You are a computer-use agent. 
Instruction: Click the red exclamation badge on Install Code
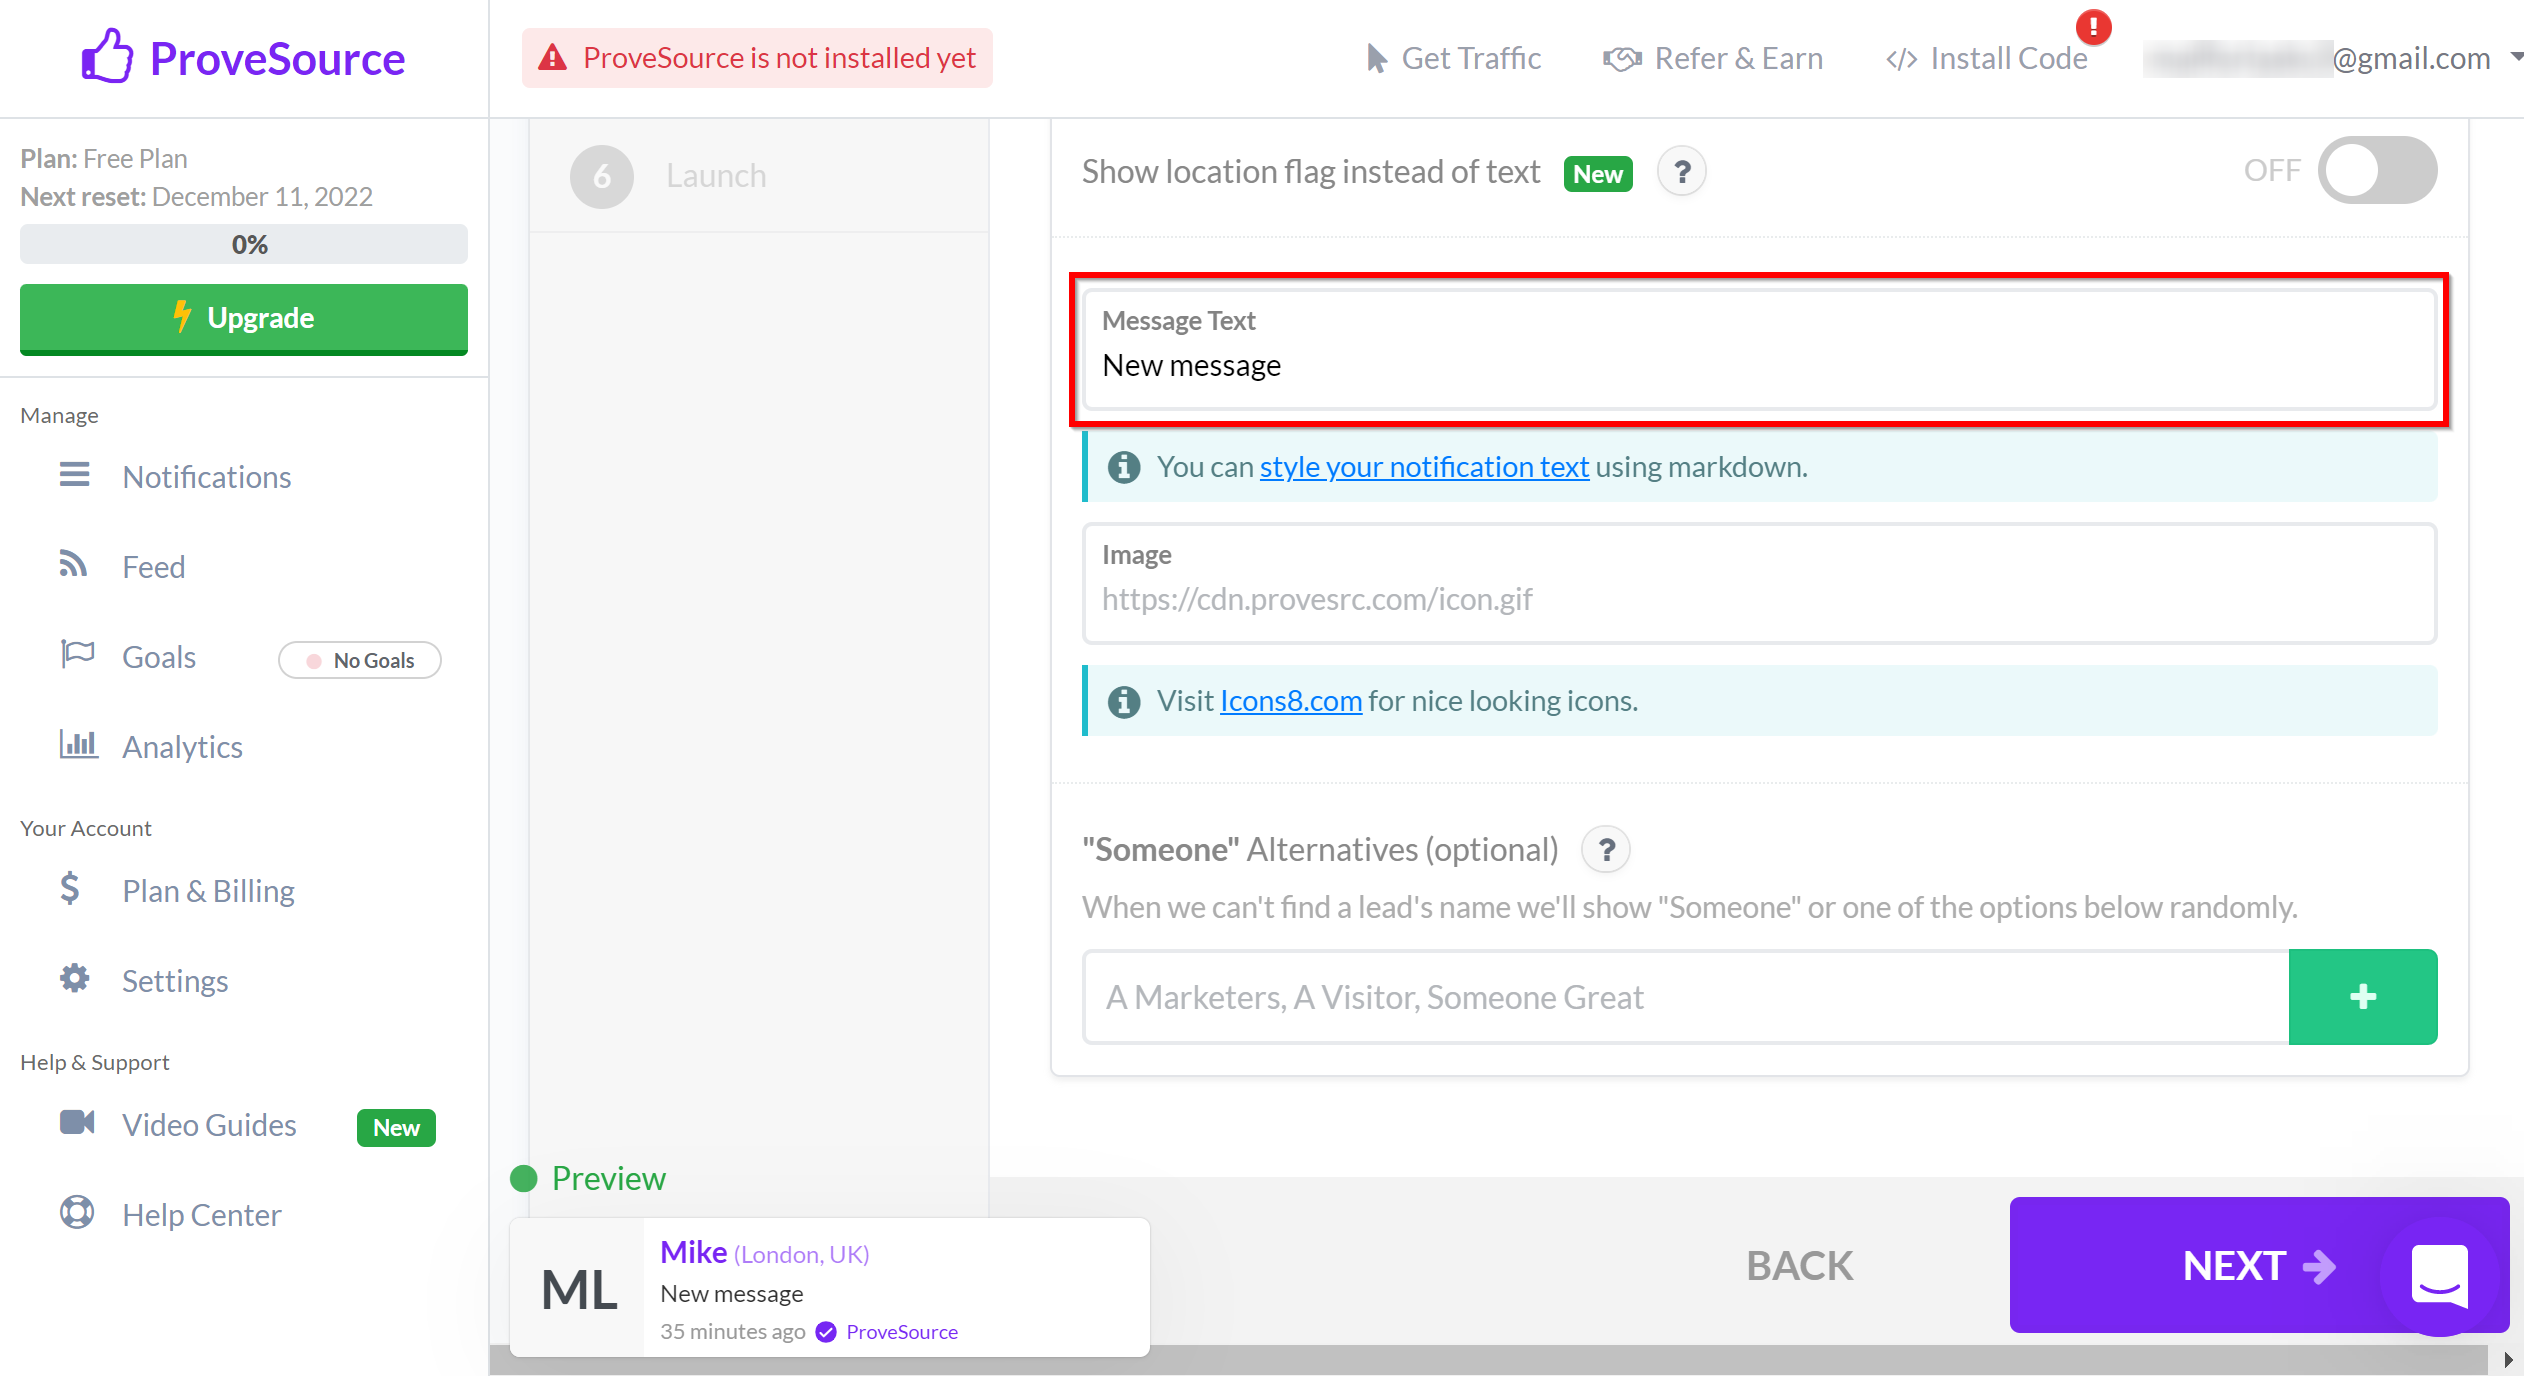coord(2093,27)
